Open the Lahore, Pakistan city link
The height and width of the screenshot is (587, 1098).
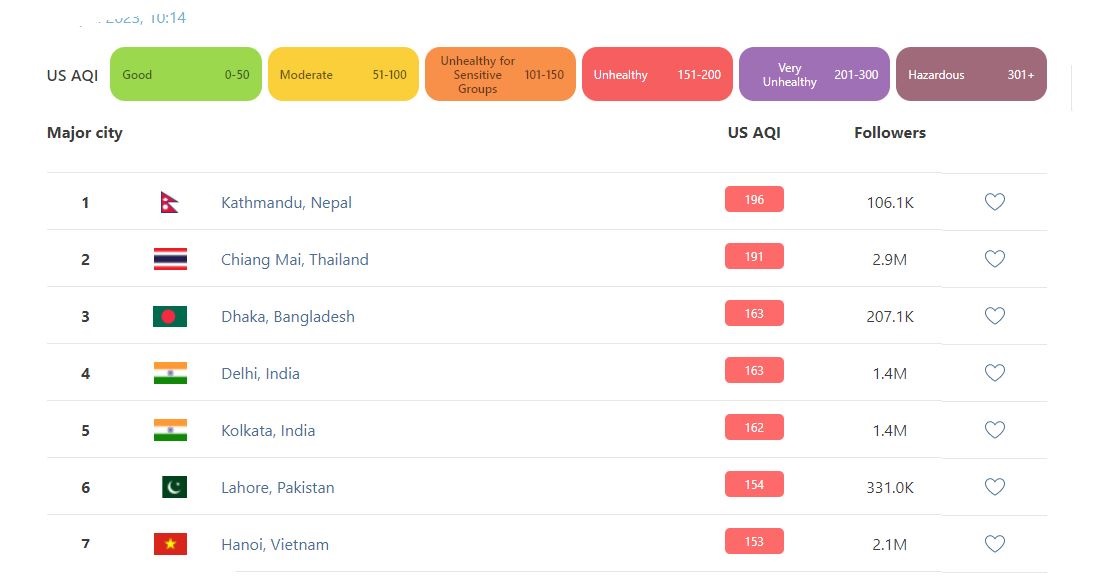click(277, 487)
